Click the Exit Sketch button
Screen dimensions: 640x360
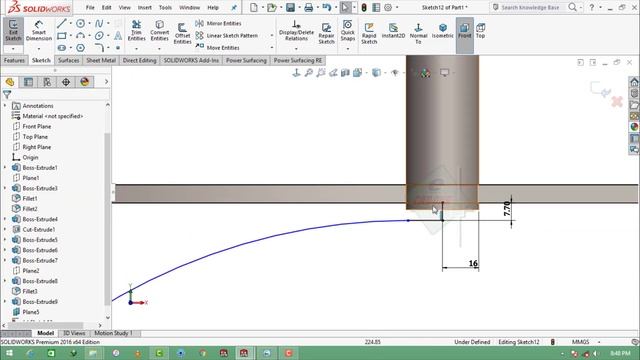[x=13, y=30]
